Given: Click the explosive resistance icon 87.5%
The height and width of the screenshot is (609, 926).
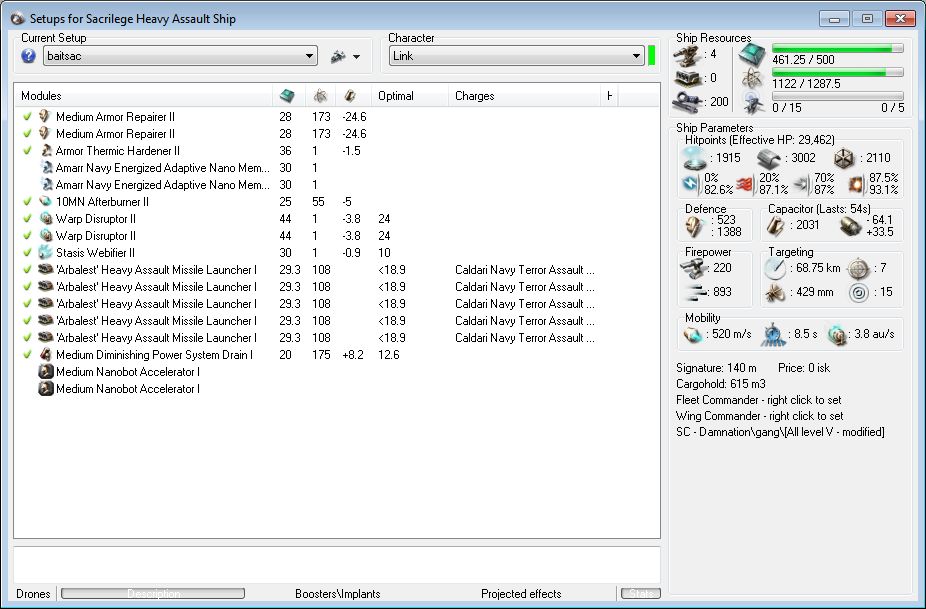Looking at the screenshot, I should tap(856, 184).
